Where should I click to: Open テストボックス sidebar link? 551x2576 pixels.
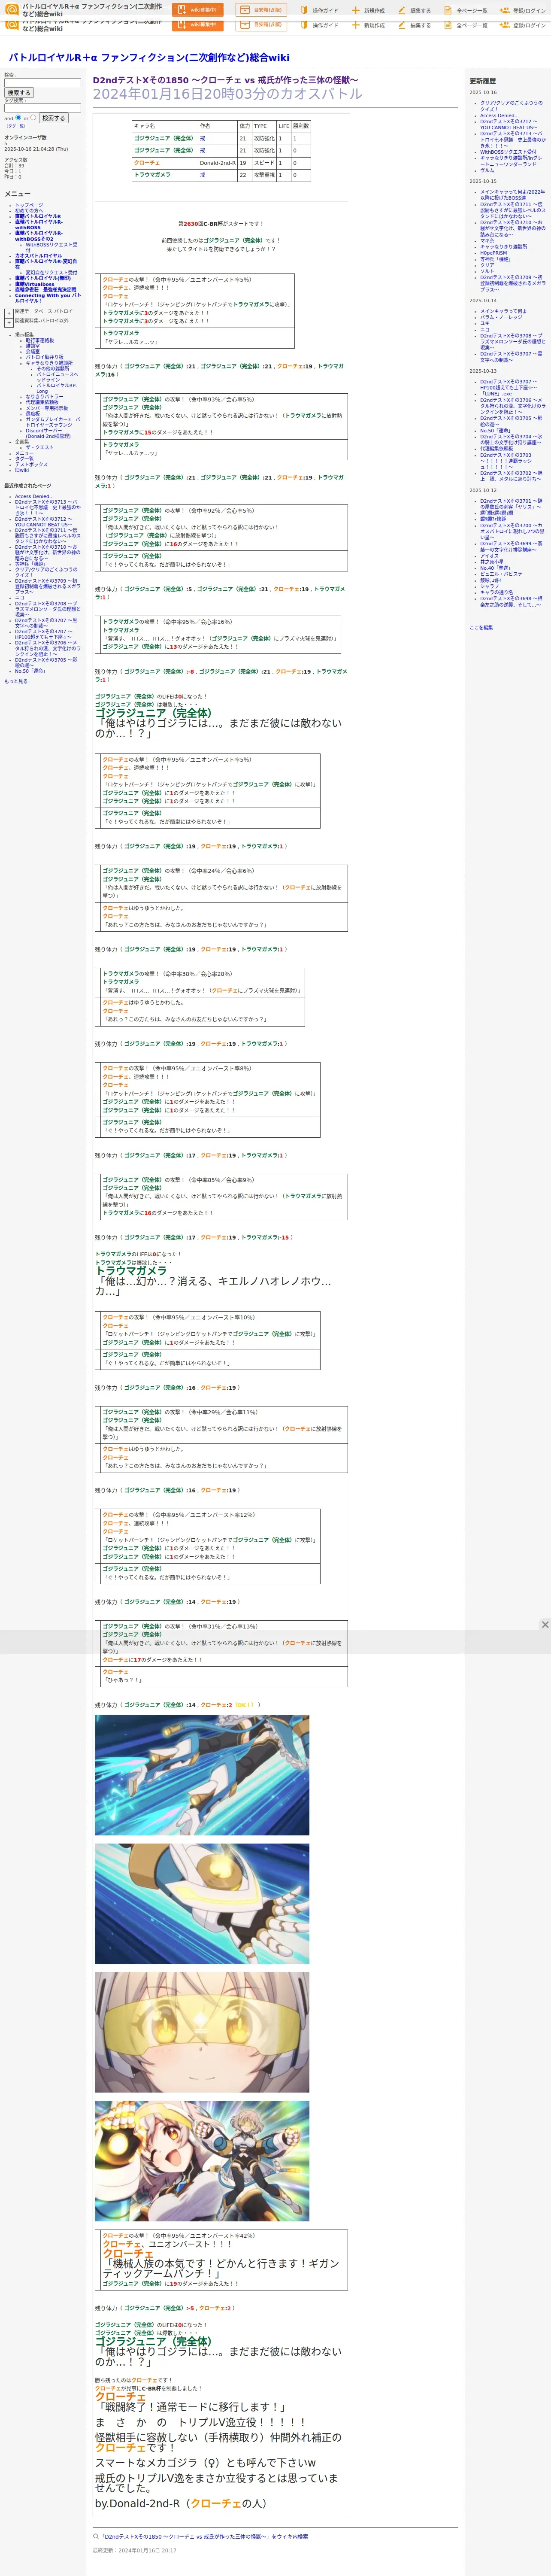(31, 465)
